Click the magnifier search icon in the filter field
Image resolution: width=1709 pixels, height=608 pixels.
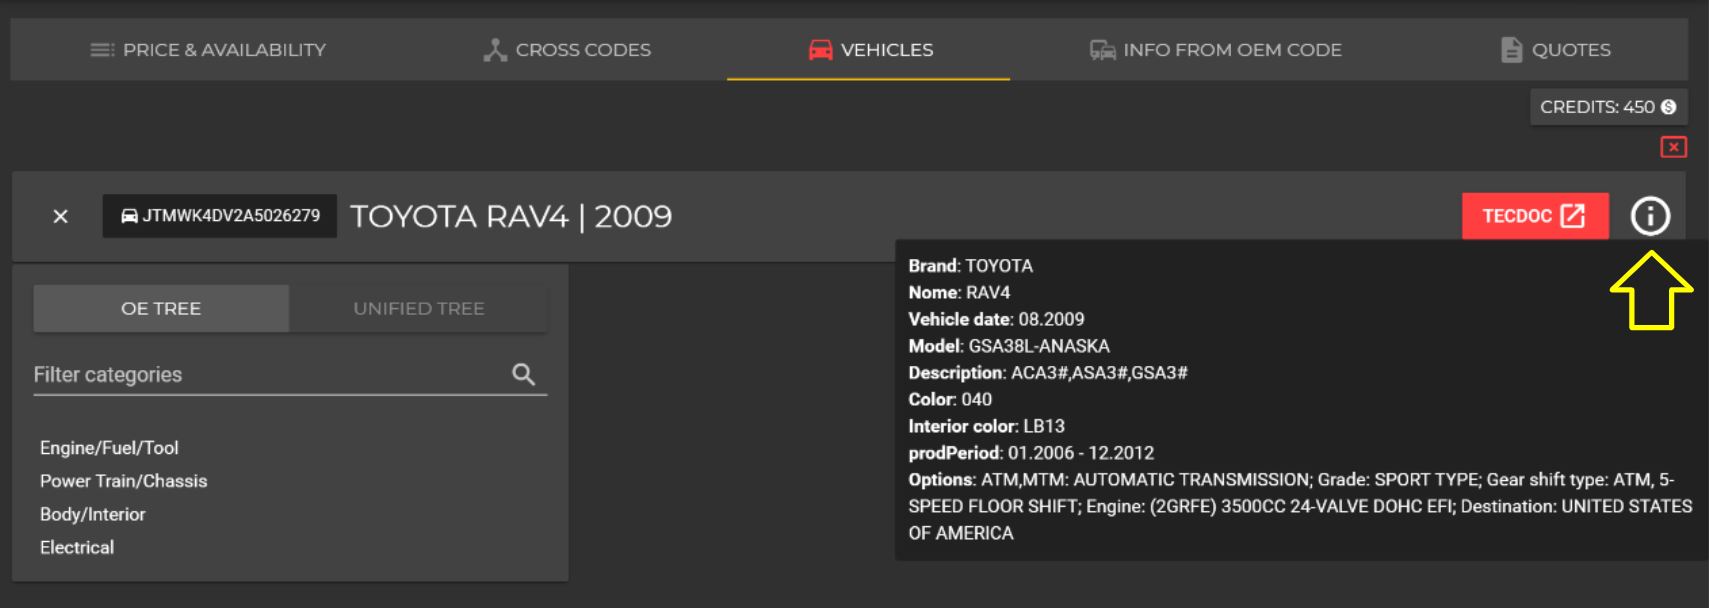524,374
